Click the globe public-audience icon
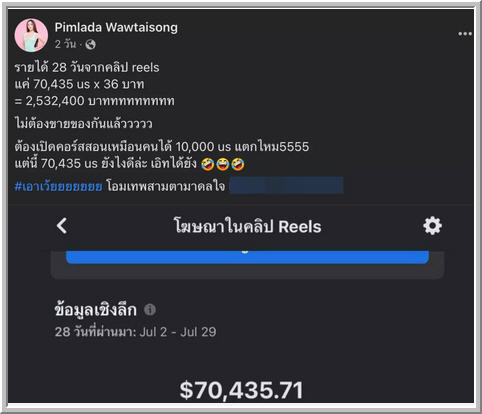 tap(90, 44)
